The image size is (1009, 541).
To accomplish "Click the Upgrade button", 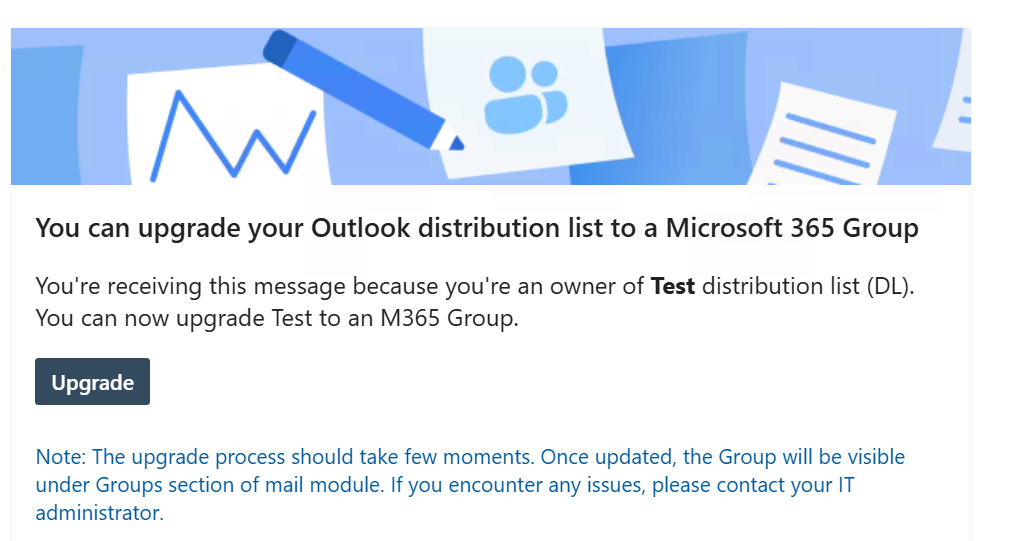I will (x=92, y=381).
